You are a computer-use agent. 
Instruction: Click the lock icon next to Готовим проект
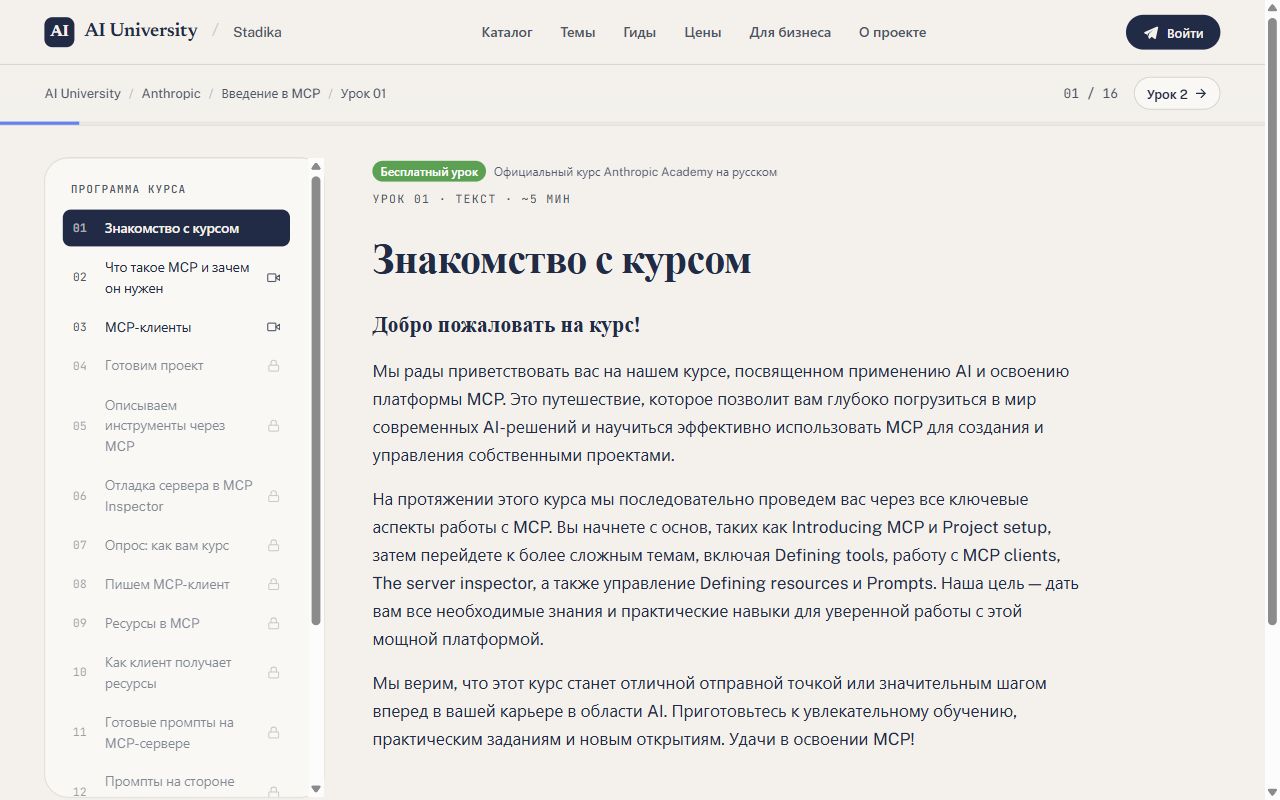pyautogui.click(x=273, y=366)
